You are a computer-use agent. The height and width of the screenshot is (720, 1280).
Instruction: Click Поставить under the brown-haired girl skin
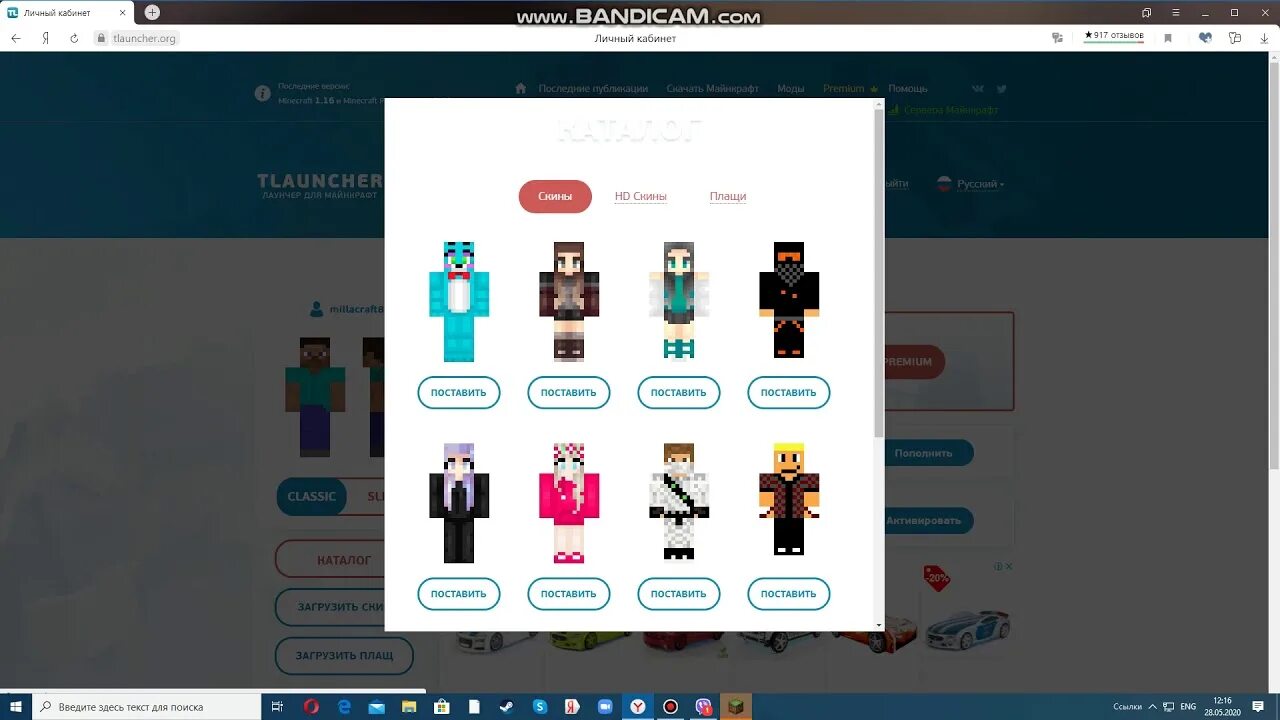569,393
